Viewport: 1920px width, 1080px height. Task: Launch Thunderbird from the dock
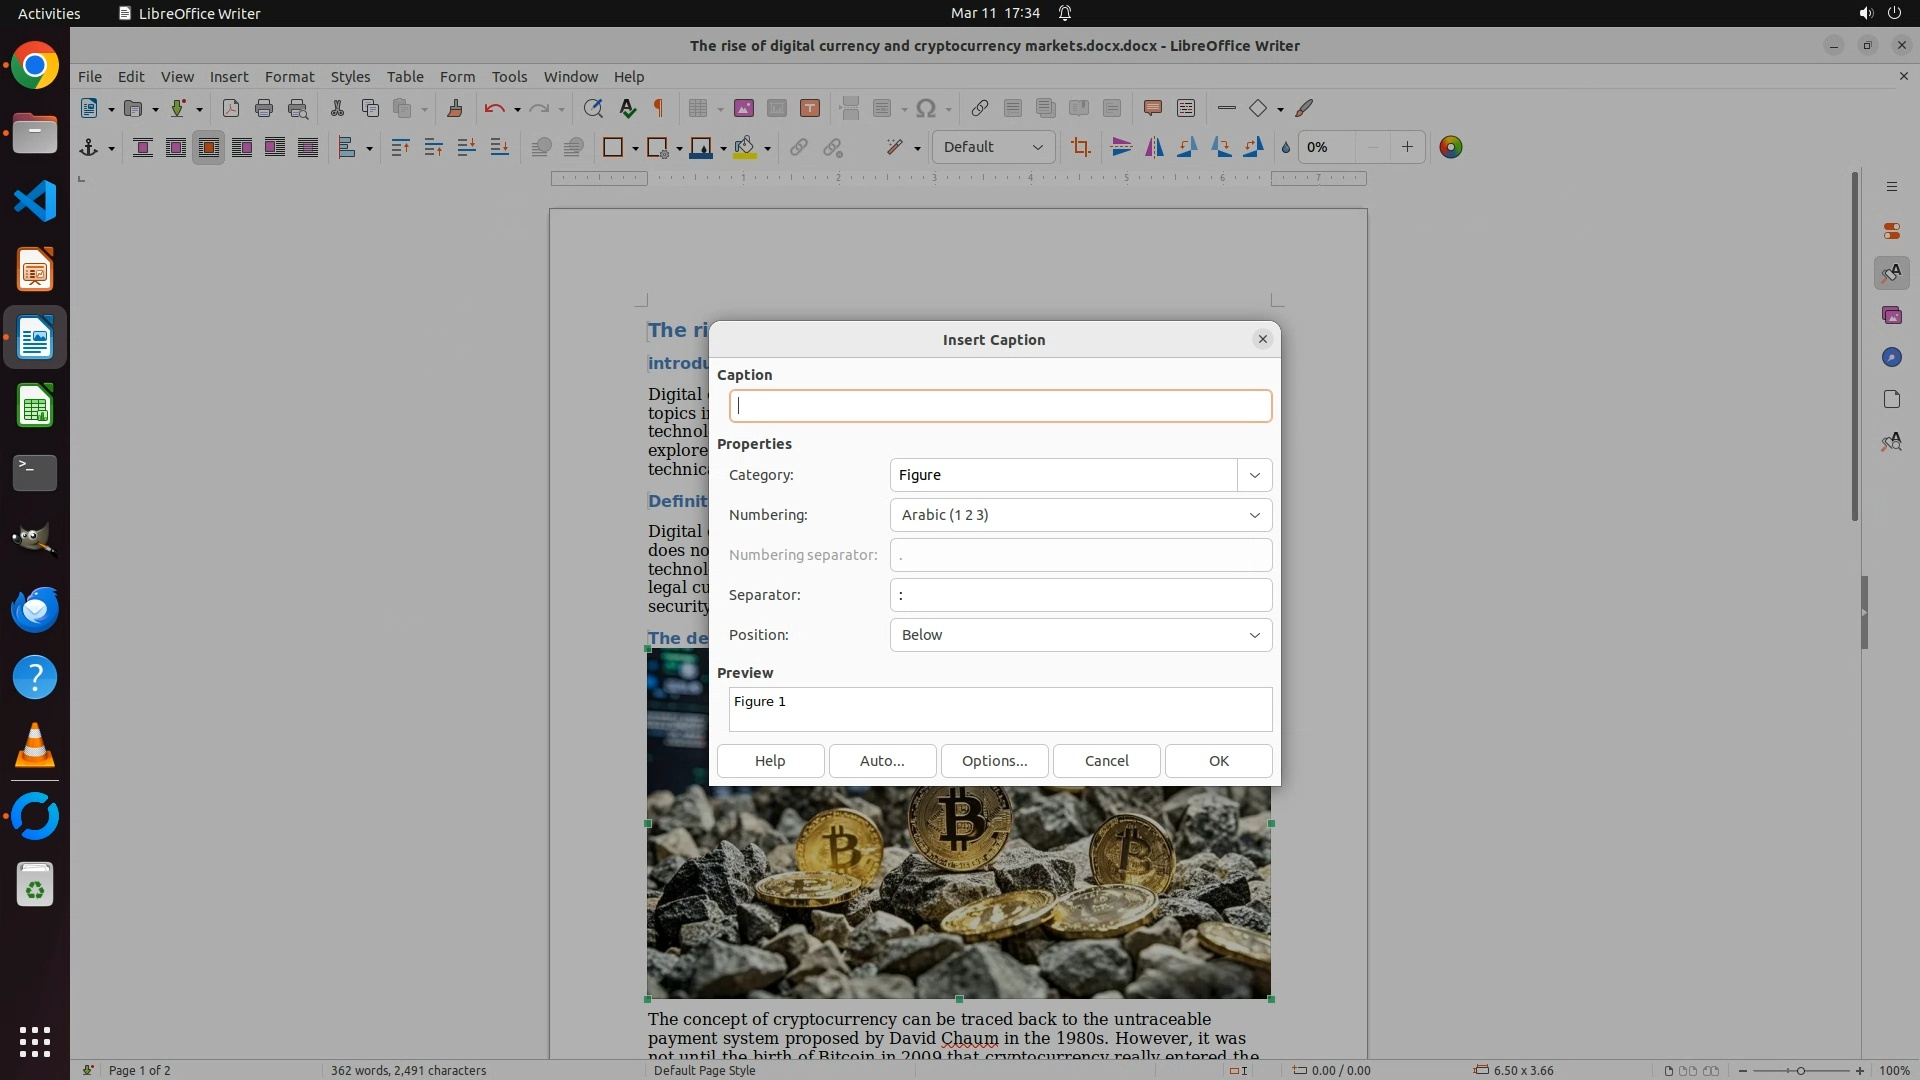tap(35, 609)
